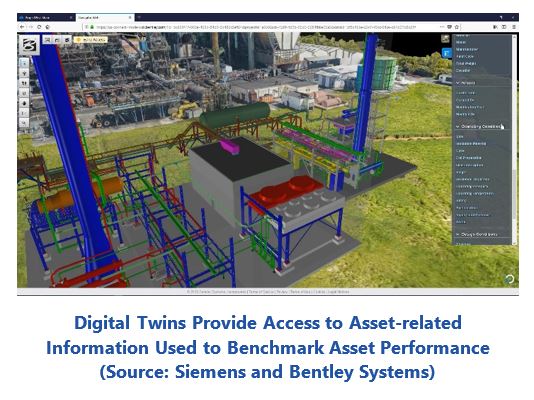Click the walk tool icon in left toolbar
534x400 pixels.
pyautogui.click(x=24, y=83)
